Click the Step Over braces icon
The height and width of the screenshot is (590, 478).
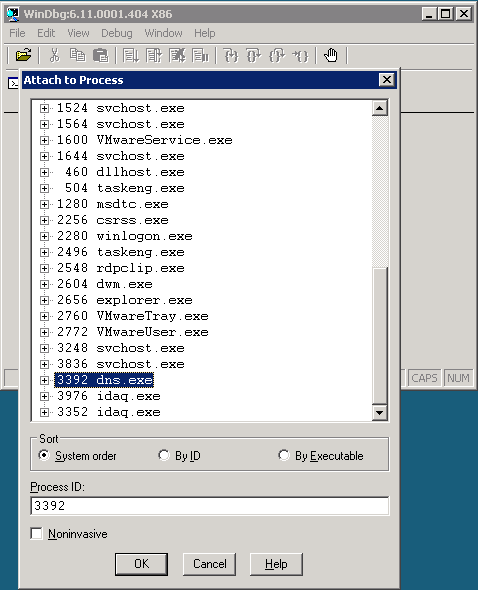pos(254,56)
